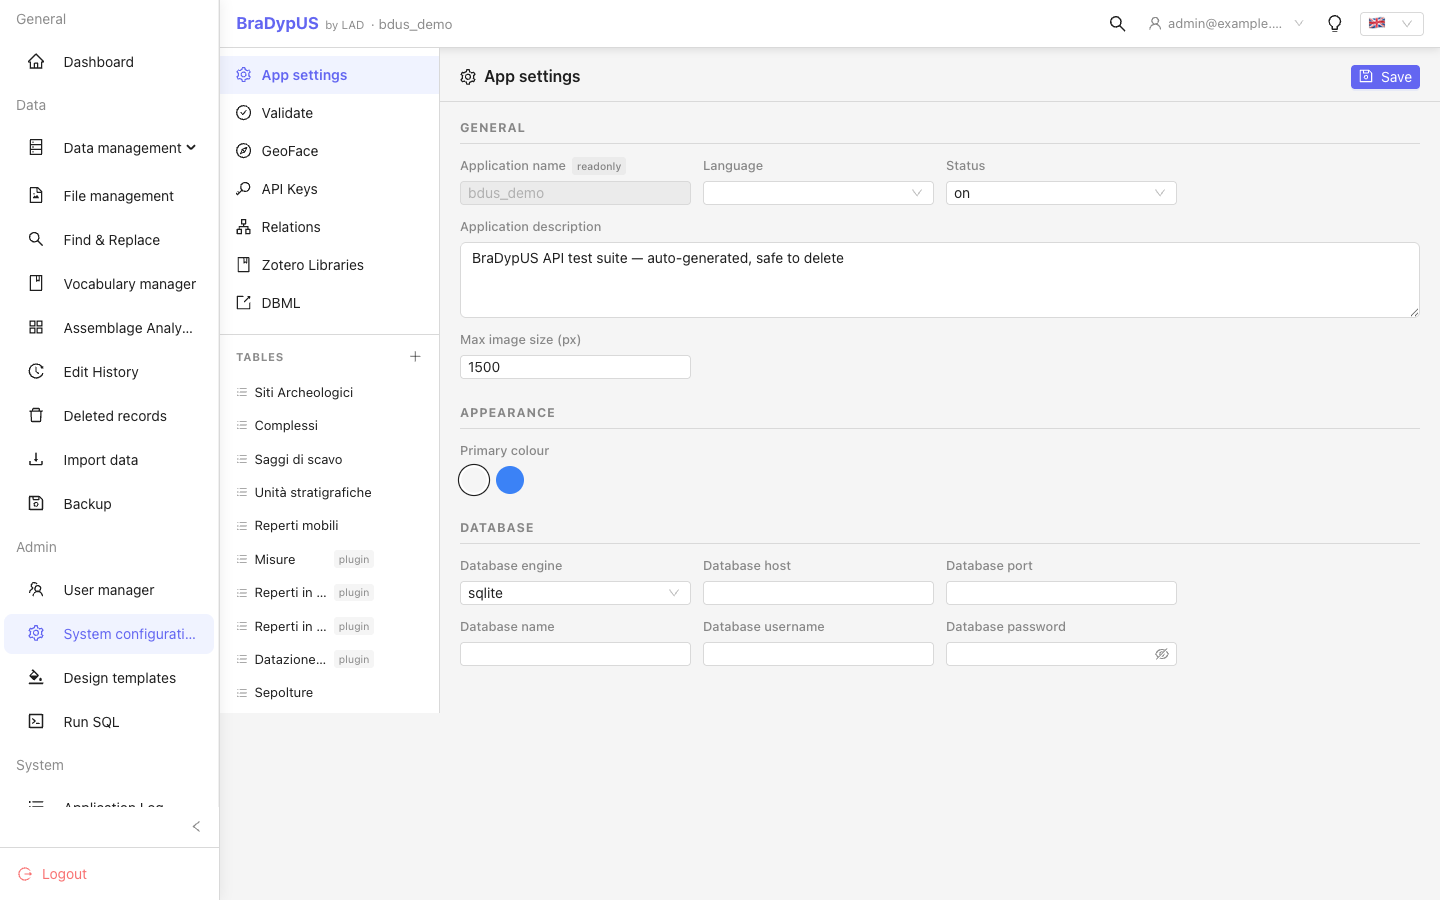This screenshot has width=1440, height=900.
Task: Open API Keys menu item
Action: pyautogui.click(x=329, y=189)
